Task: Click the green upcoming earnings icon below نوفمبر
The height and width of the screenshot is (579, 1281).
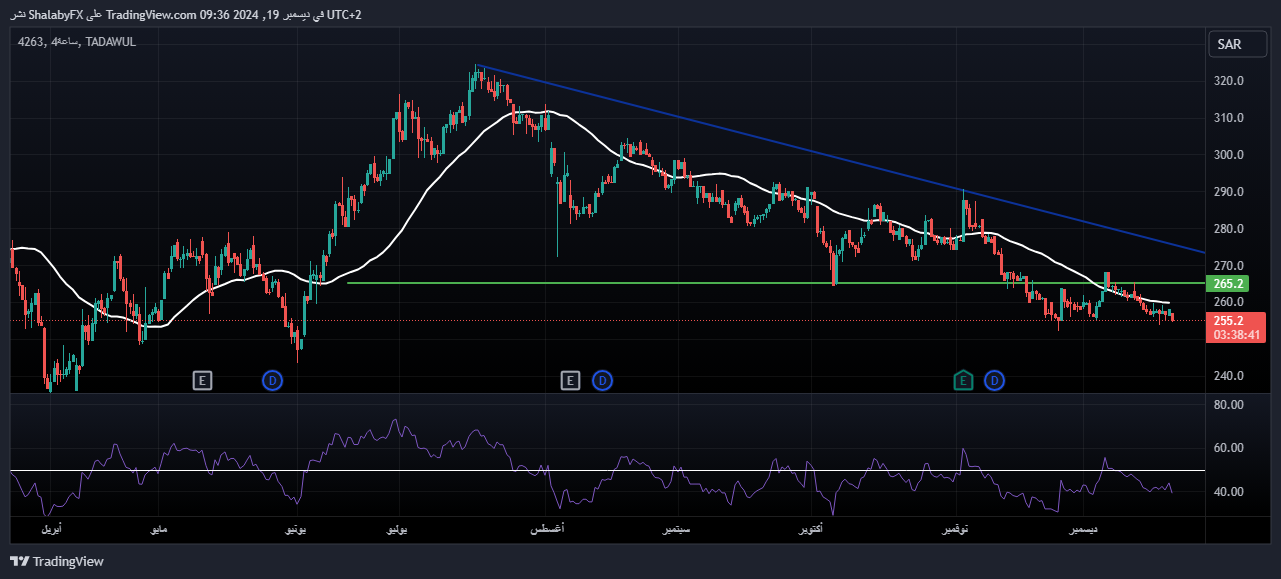Action: 962,380
